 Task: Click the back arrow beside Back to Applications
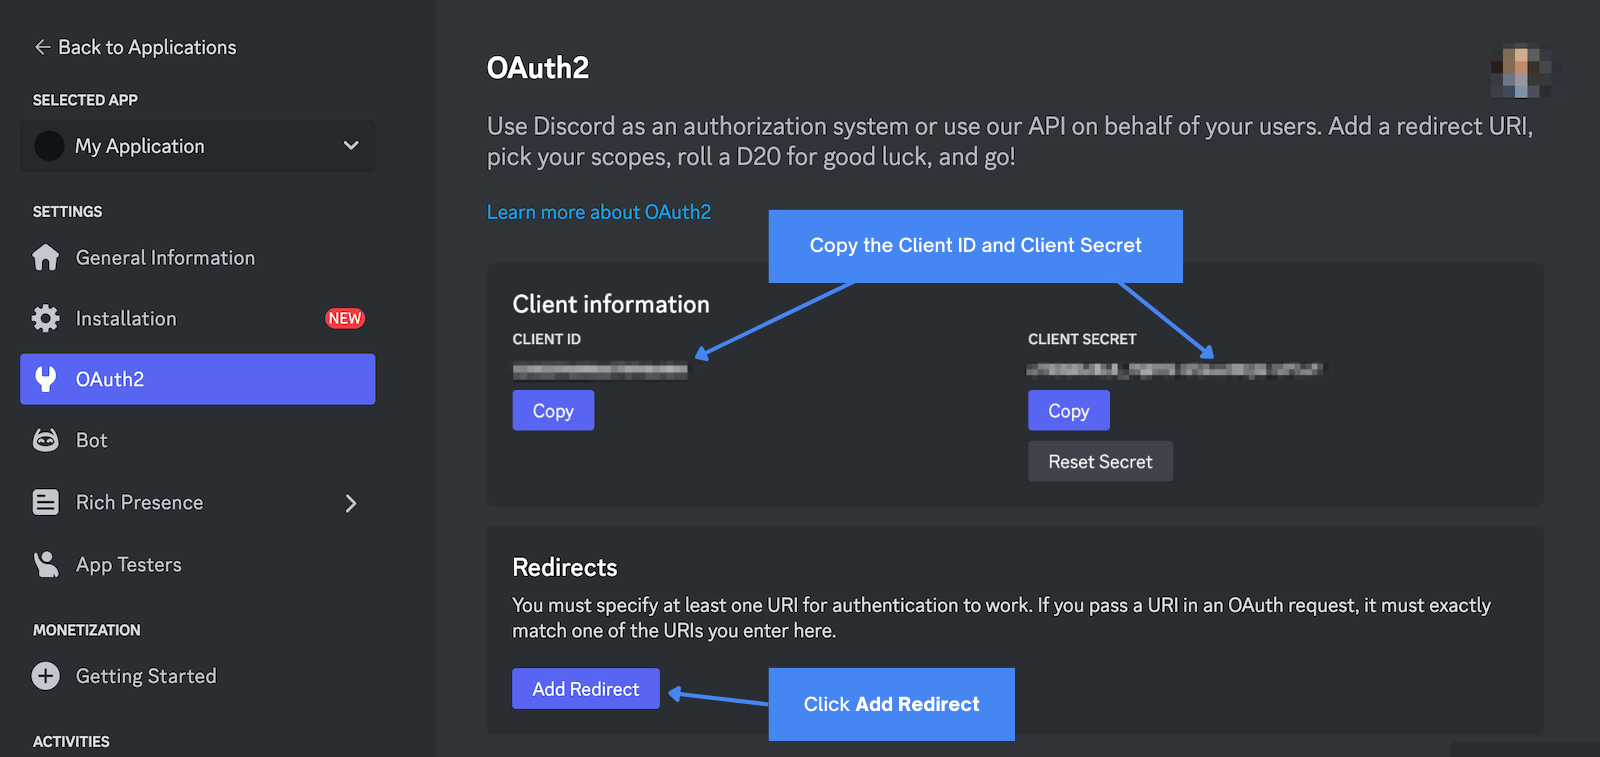(42, 47)
